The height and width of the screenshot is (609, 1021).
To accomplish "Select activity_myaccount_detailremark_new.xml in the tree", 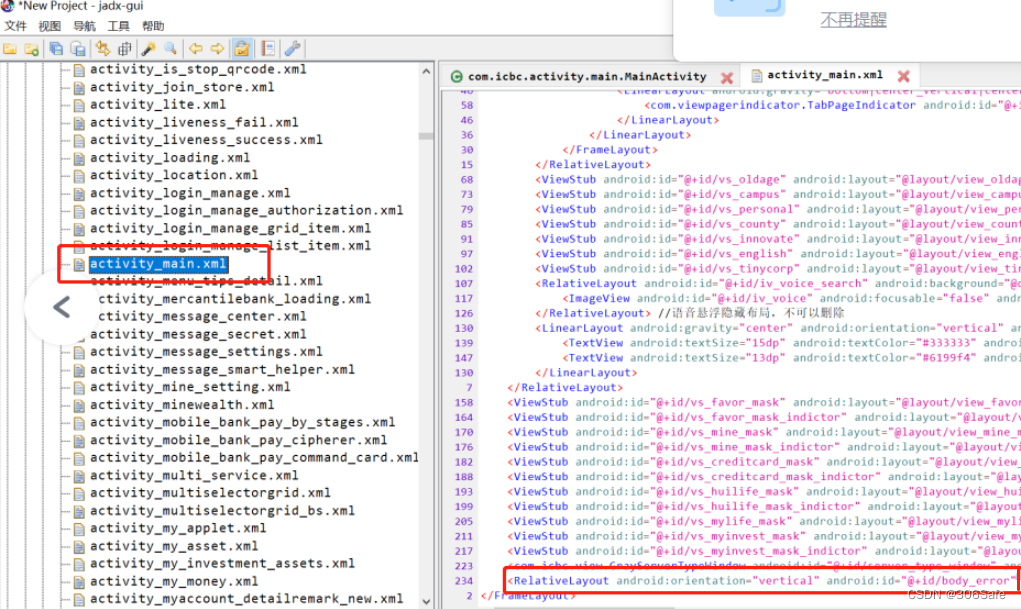I will tap(246, 599).
